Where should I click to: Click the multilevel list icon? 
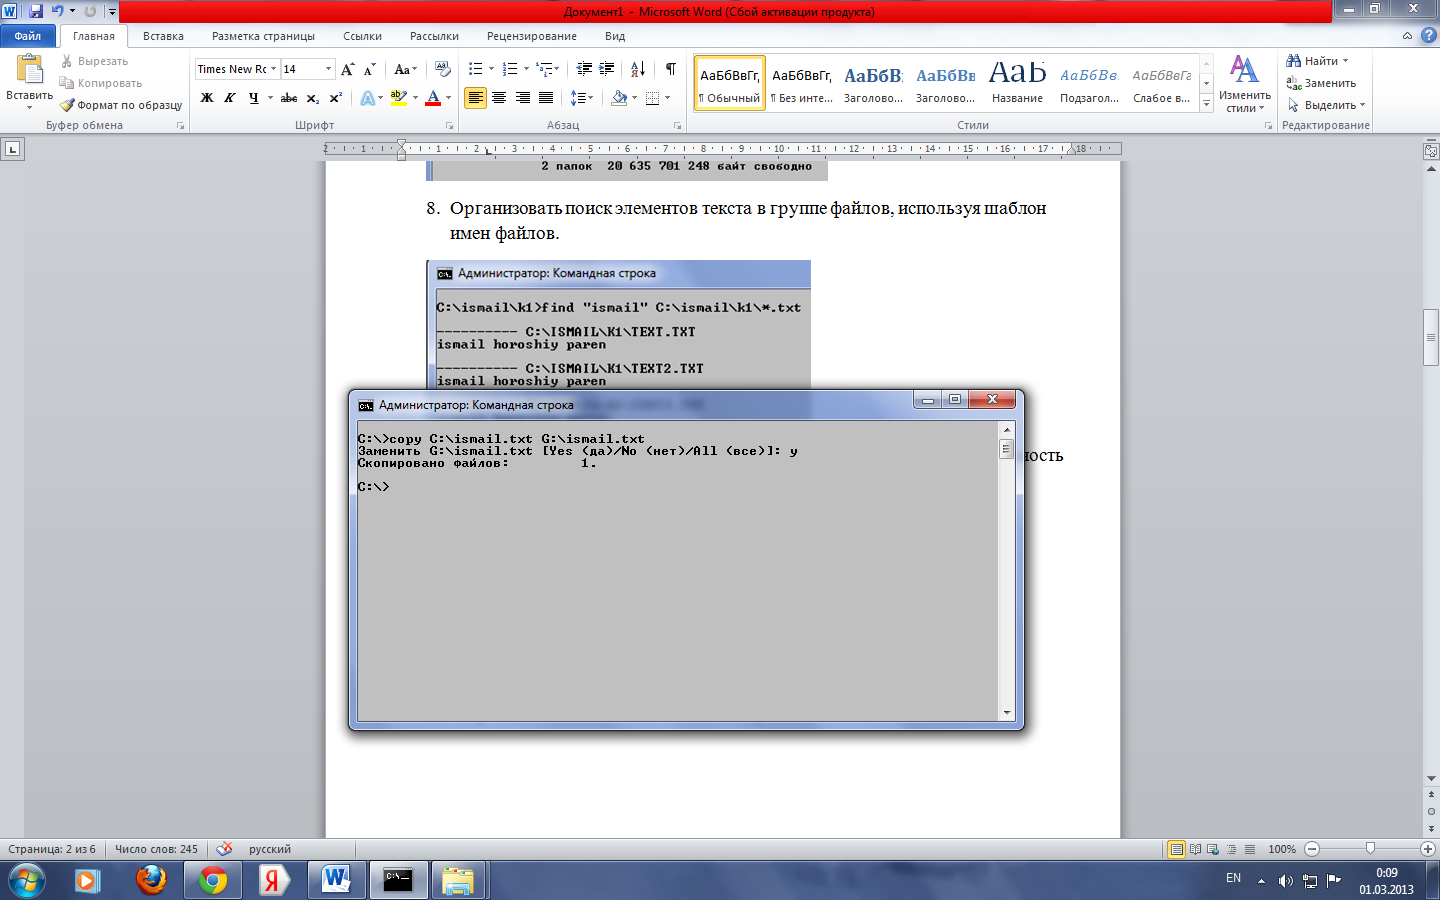[x=544, y=69]
